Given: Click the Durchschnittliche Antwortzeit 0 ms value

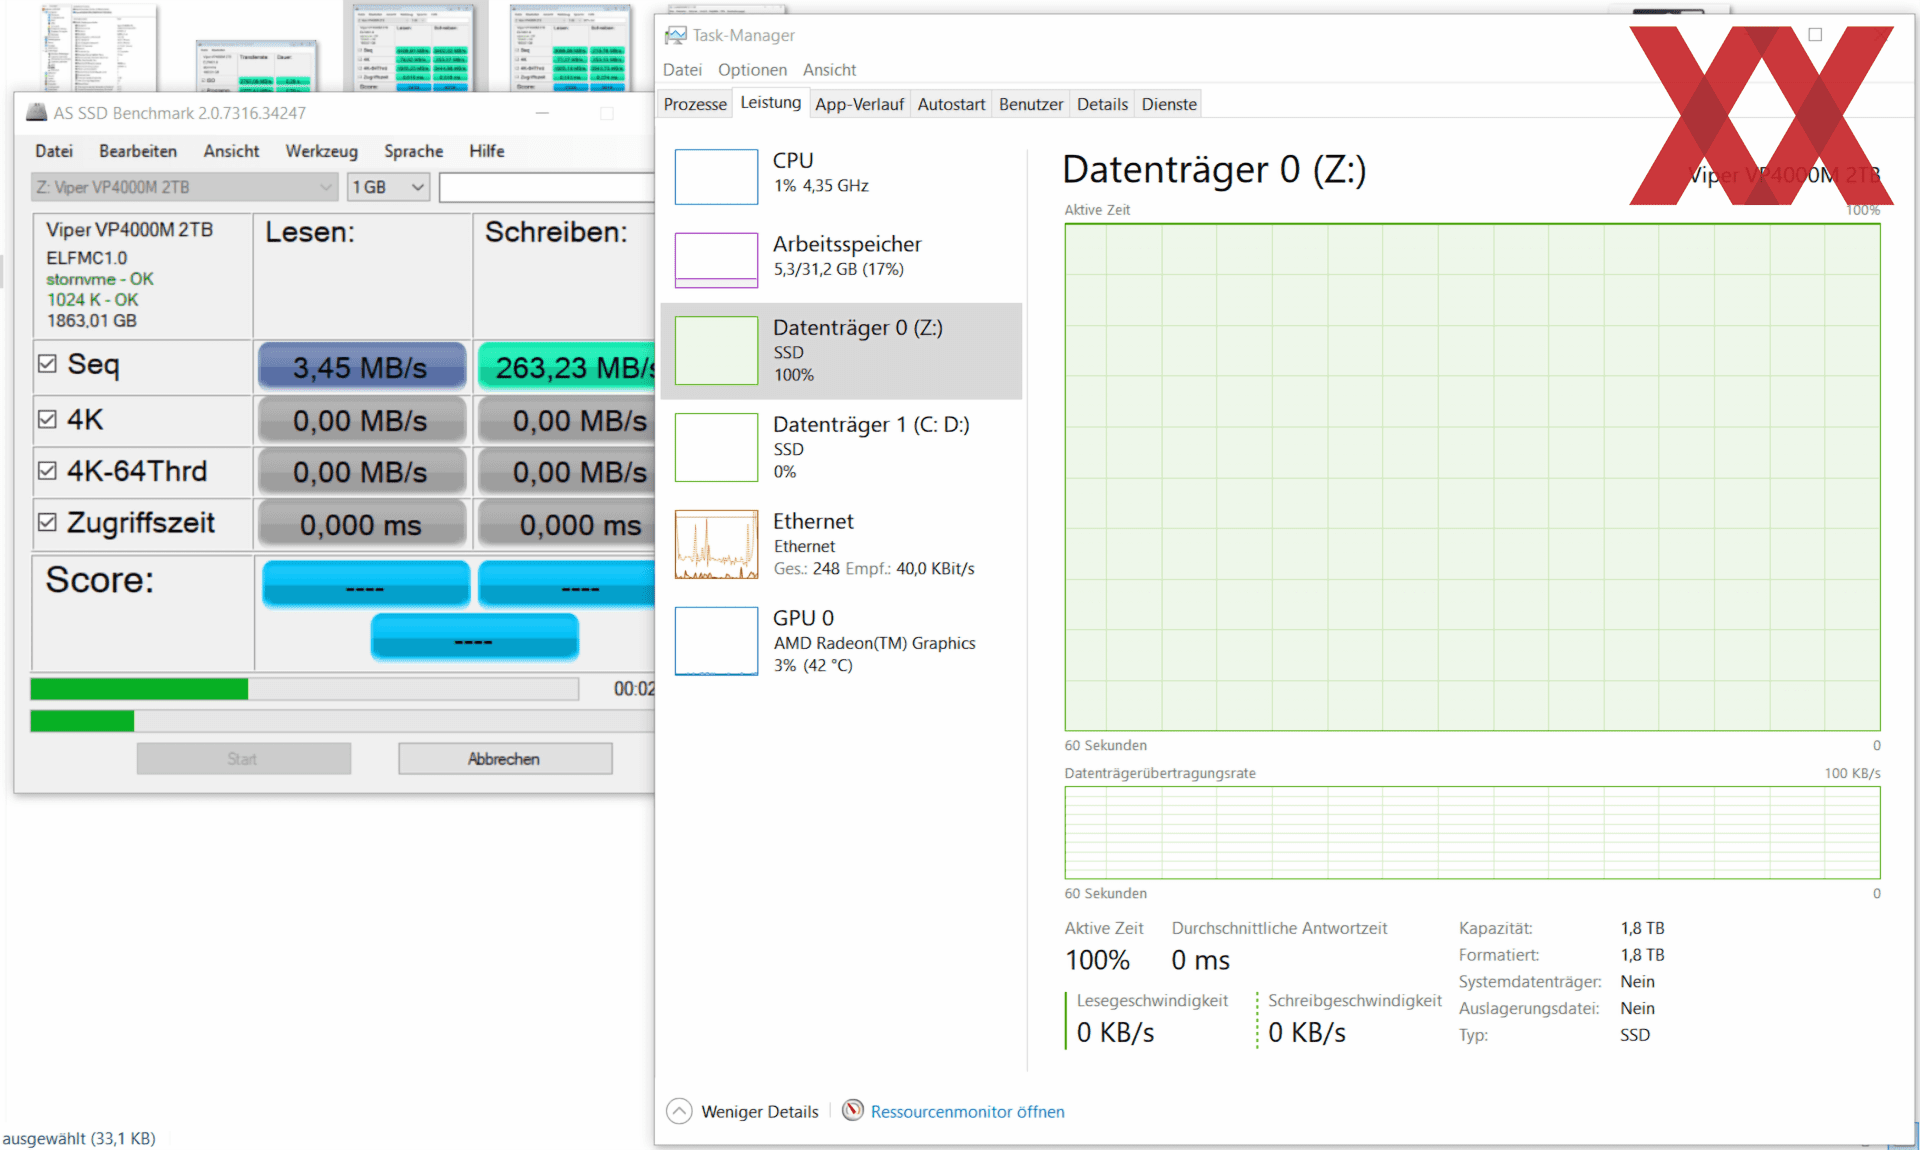Looking at the screenshot, I should pos(1200,960).
